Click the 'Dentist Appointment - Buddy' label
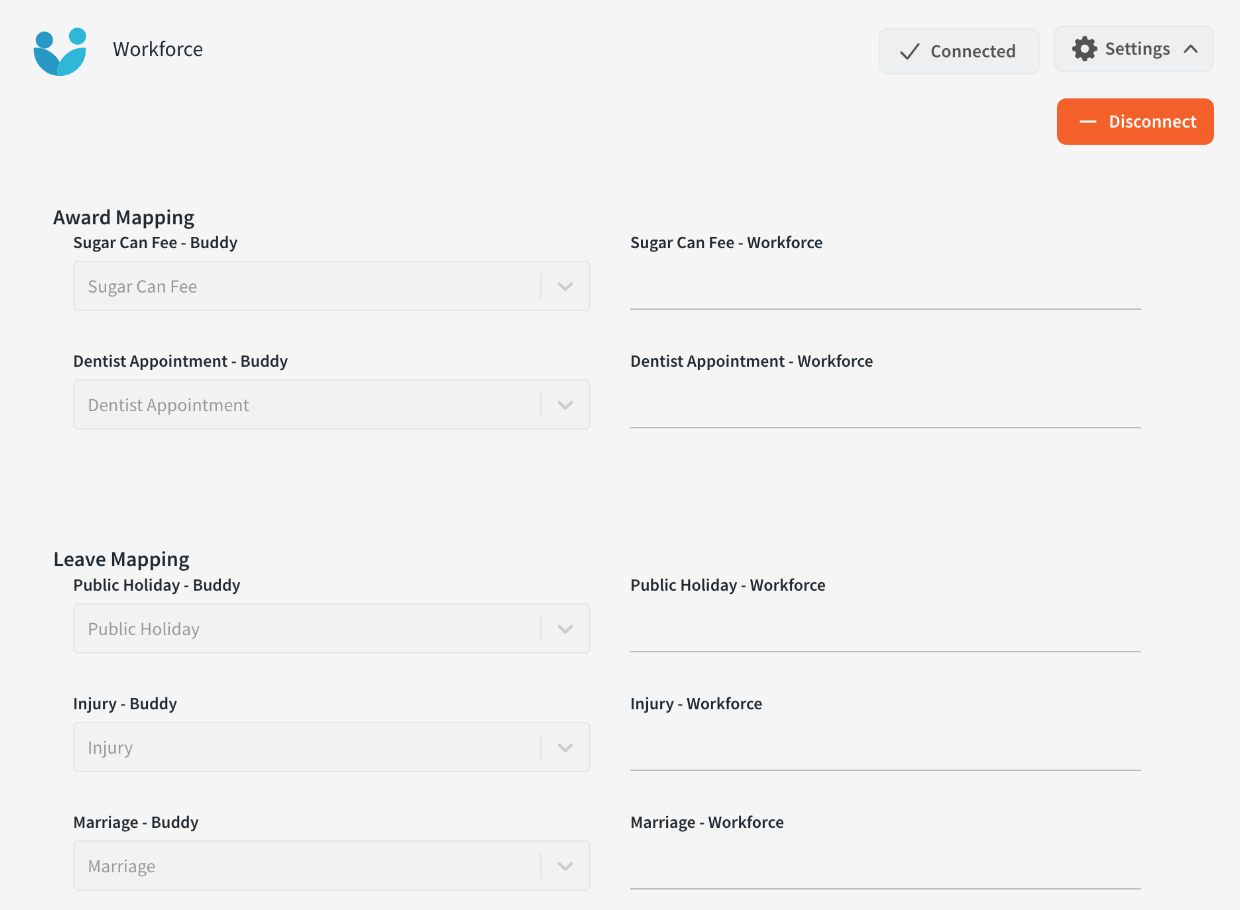 (180, 361)
